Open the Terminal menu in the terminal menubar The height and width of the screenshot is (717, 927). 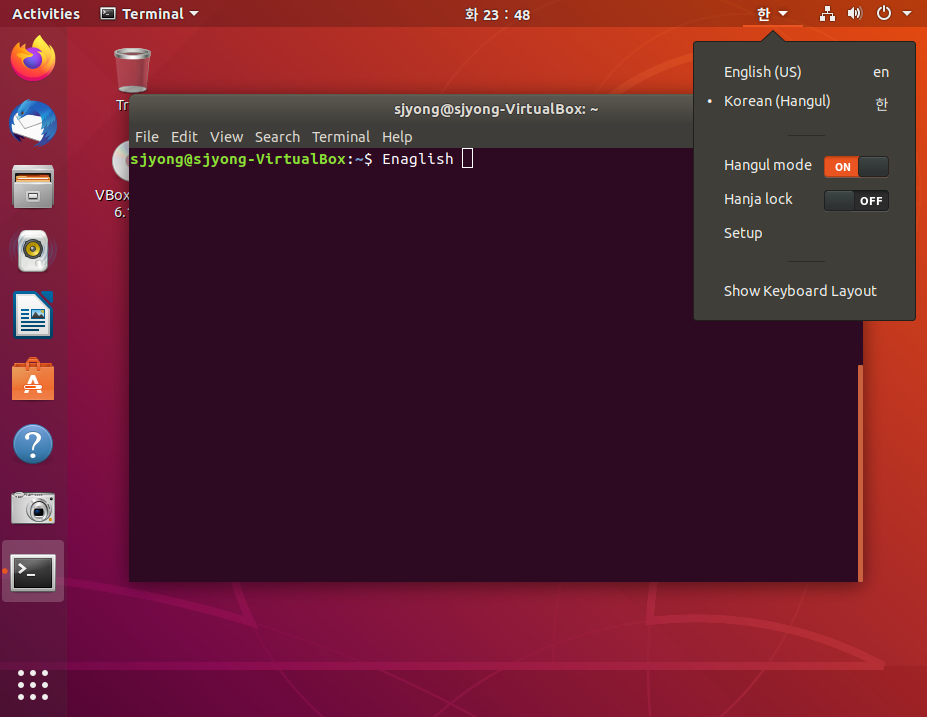(341, 137)
